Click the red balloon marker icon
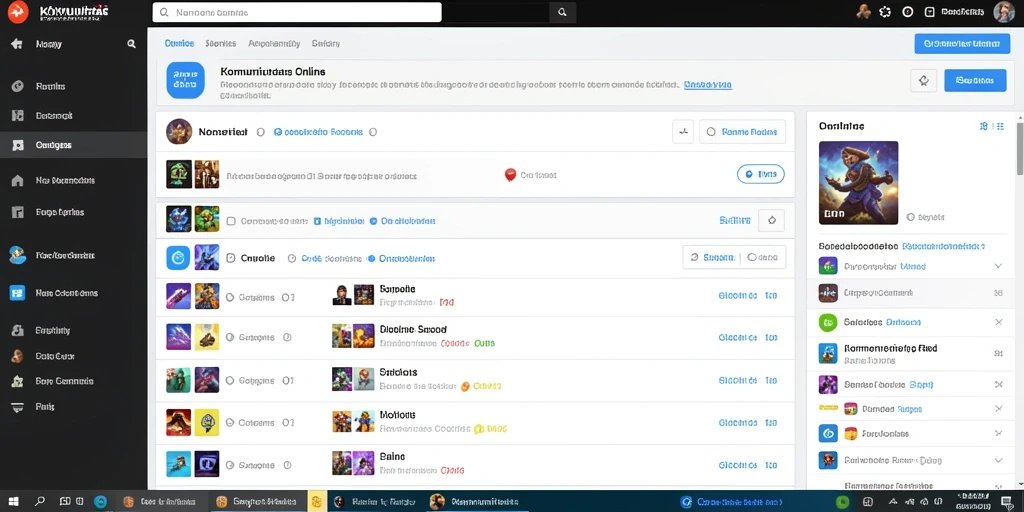 click(510, 174)
